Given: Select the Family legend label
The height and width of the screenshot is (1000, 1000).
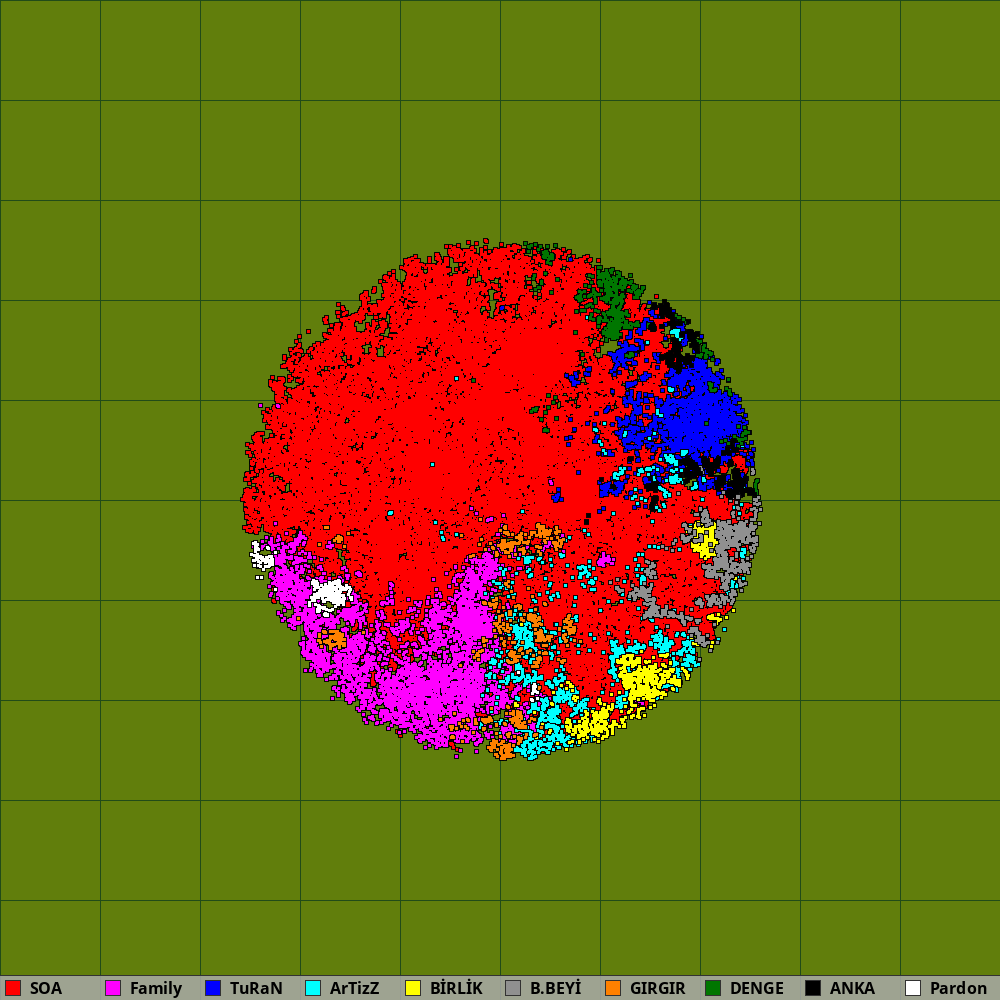Looking at the screenshot, I should coord(156,989).
